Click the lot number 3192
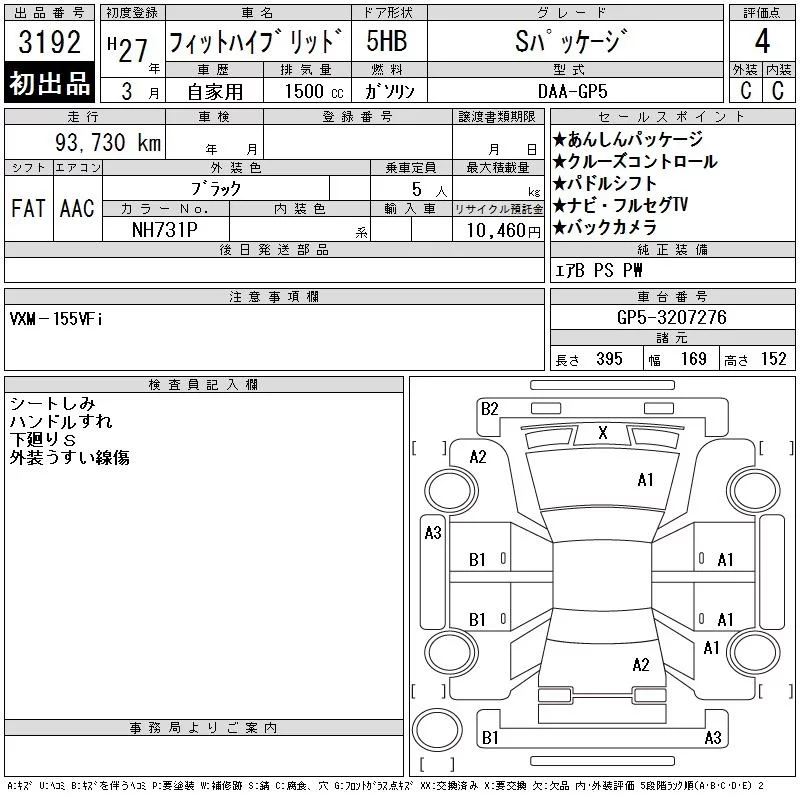This screenshot has height=800, width=800. point(50,44)
